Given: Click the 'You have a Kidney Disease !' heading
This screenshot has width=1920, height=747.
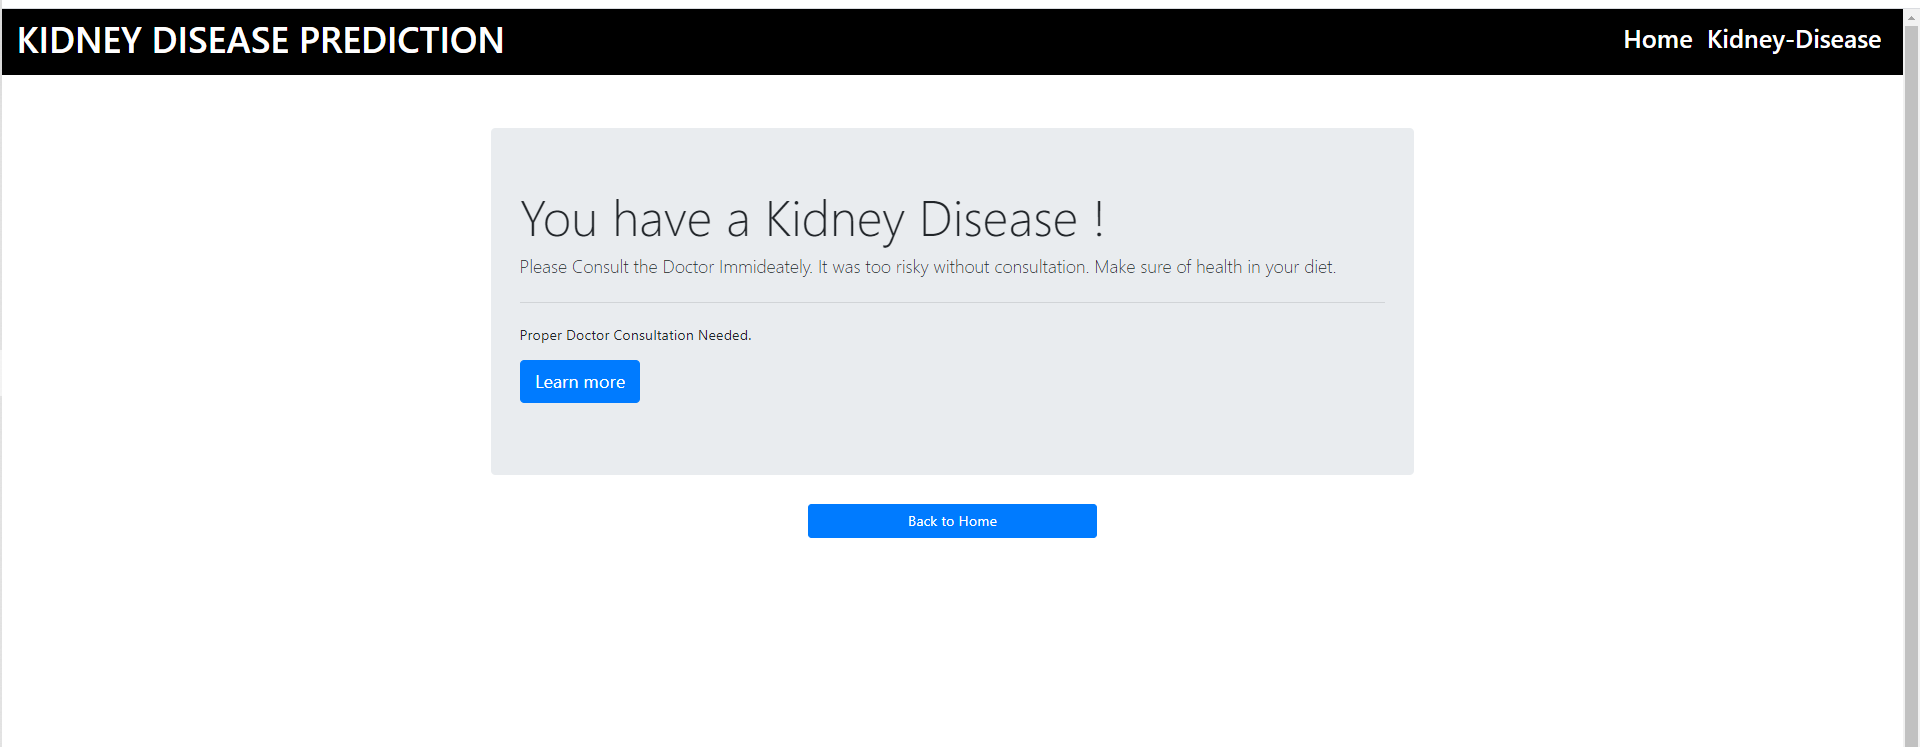Looking at the screenshot, I should (812, 218).
